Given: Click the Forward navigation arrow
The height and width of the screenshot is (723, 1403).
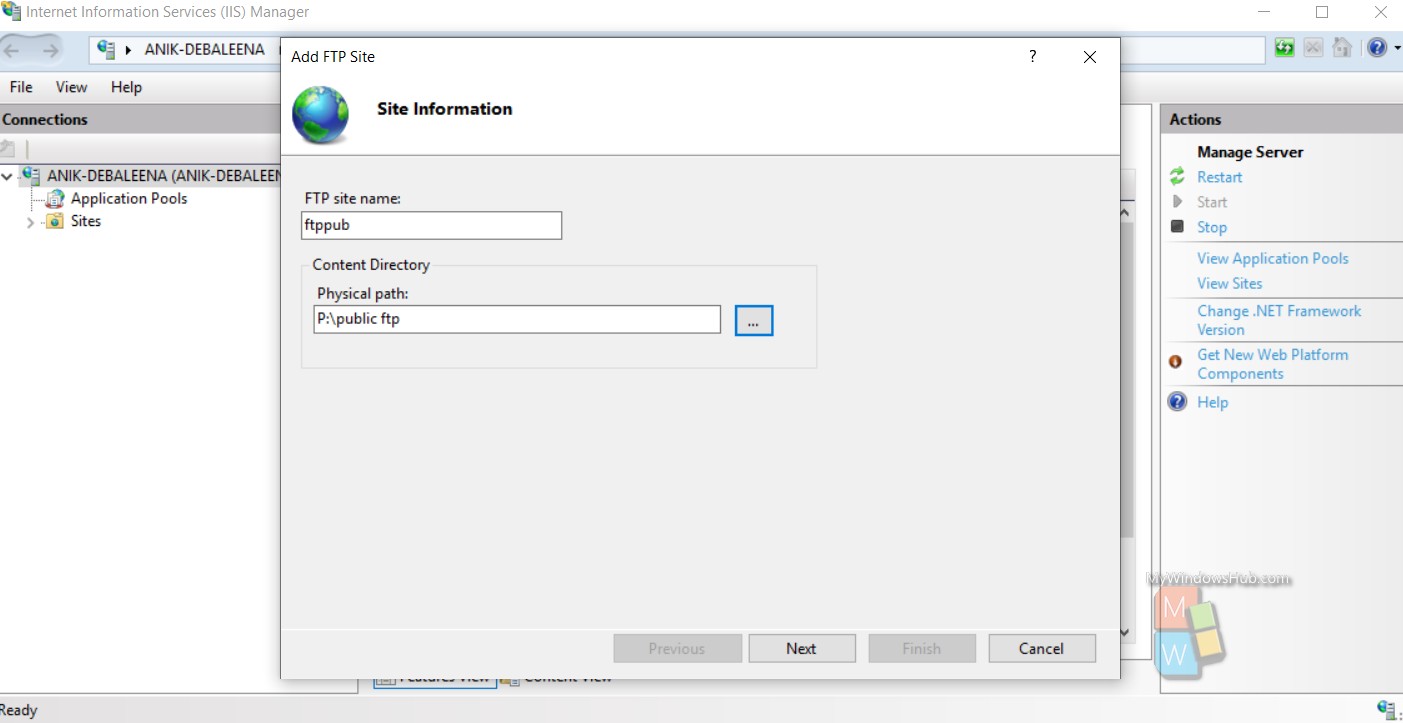Looking at the screenshot, I should [50, 49].
